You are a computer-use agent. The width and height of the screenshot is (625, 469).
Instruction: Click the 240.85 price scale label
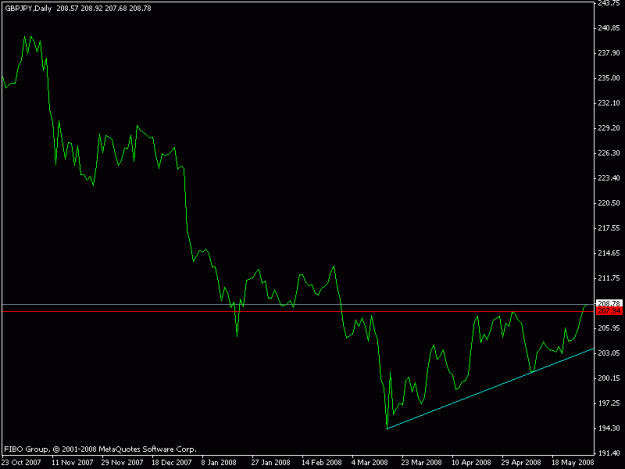pos(609,28)
